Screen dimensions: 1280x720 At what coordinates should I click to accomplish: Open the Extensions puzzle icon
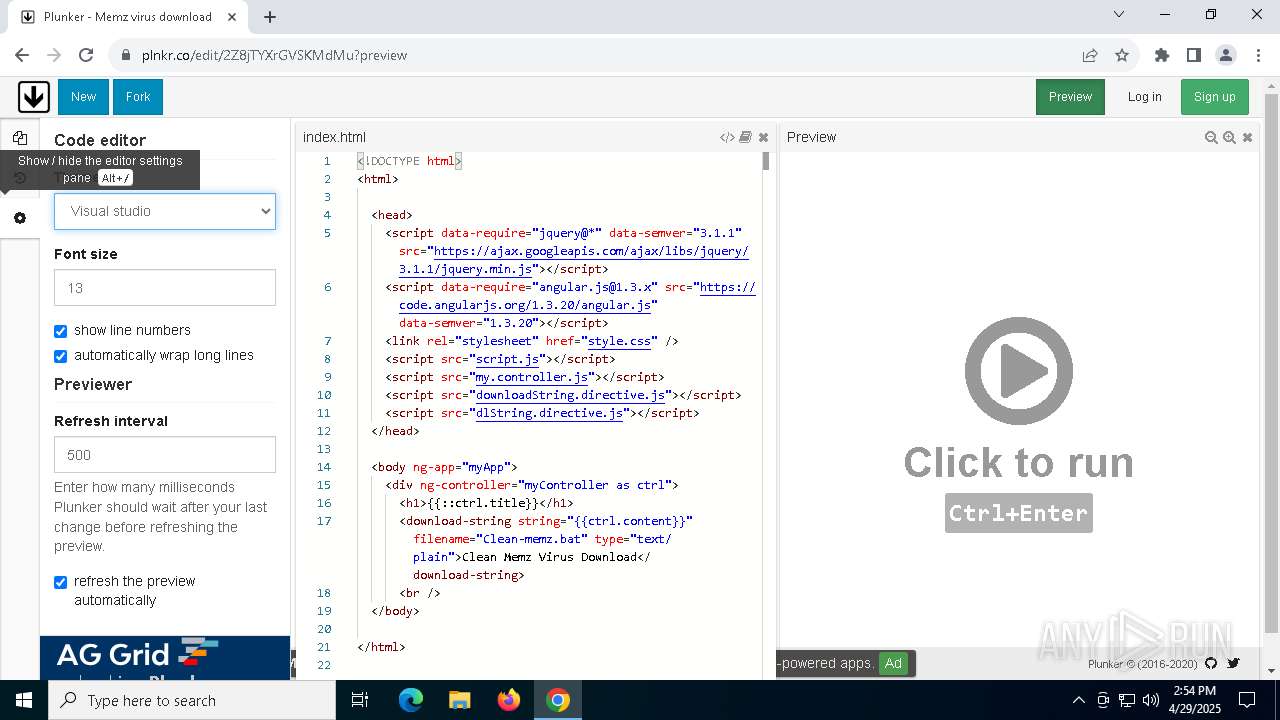(1162, 55)
